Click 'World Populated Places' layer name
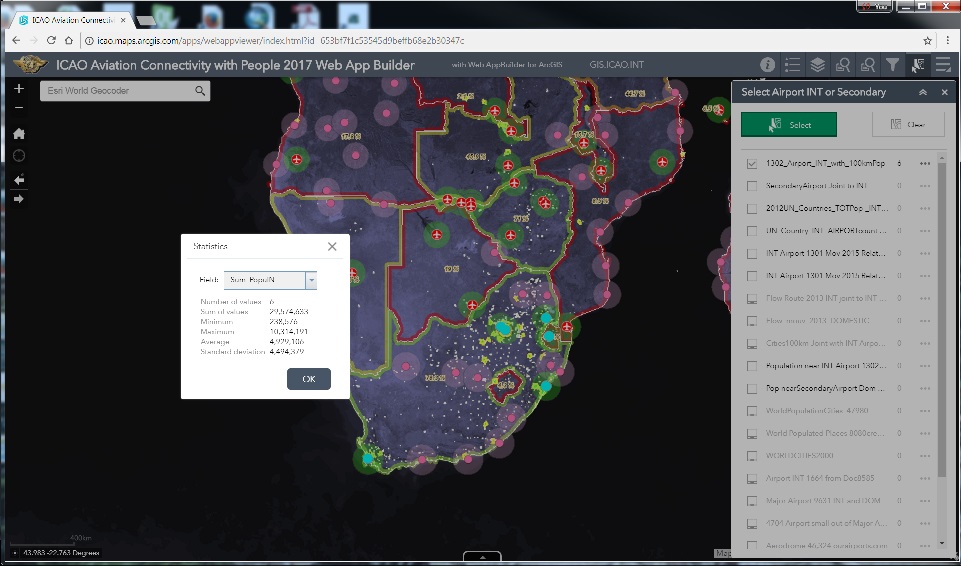This screenshot has width=961, height=566. pyautogui.click(x=826, y=434)
